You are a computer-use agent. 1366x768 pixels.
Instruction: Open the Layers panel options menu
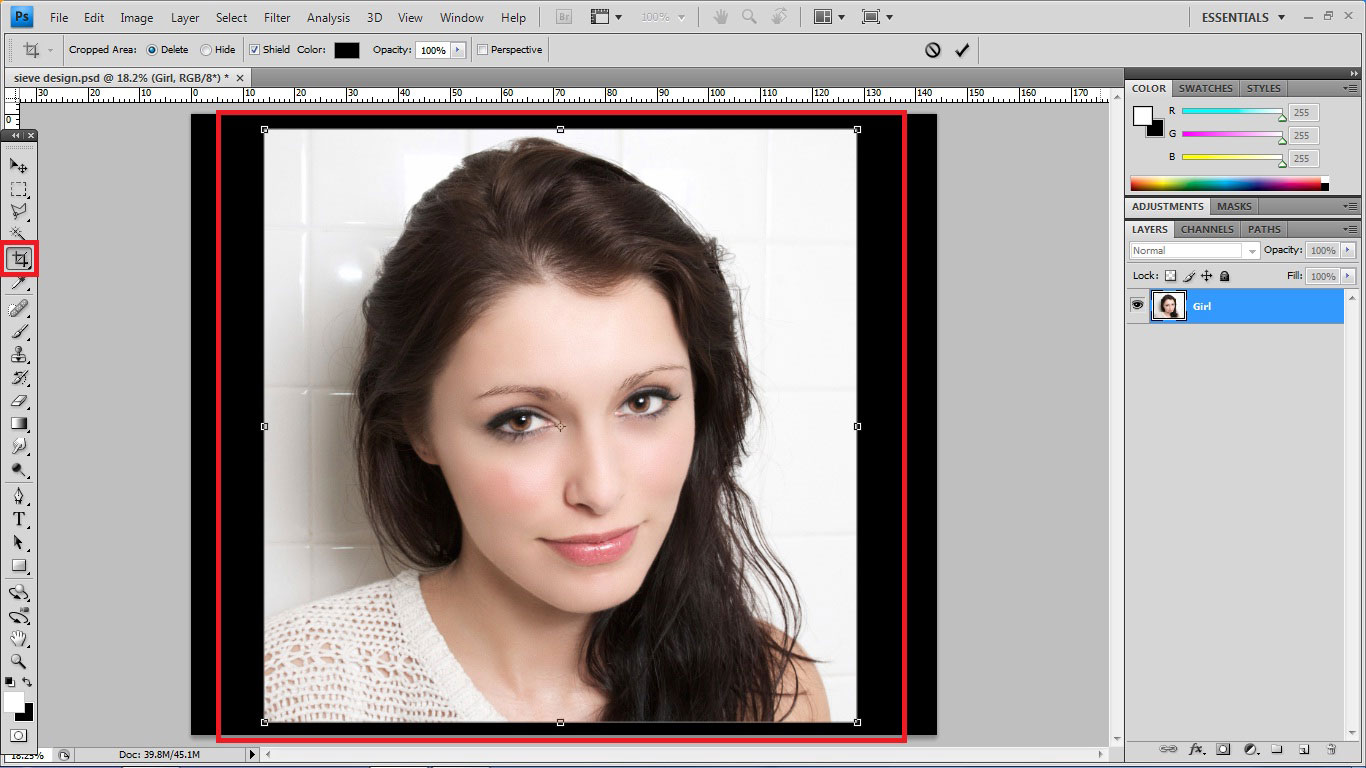coord(1352,229)
